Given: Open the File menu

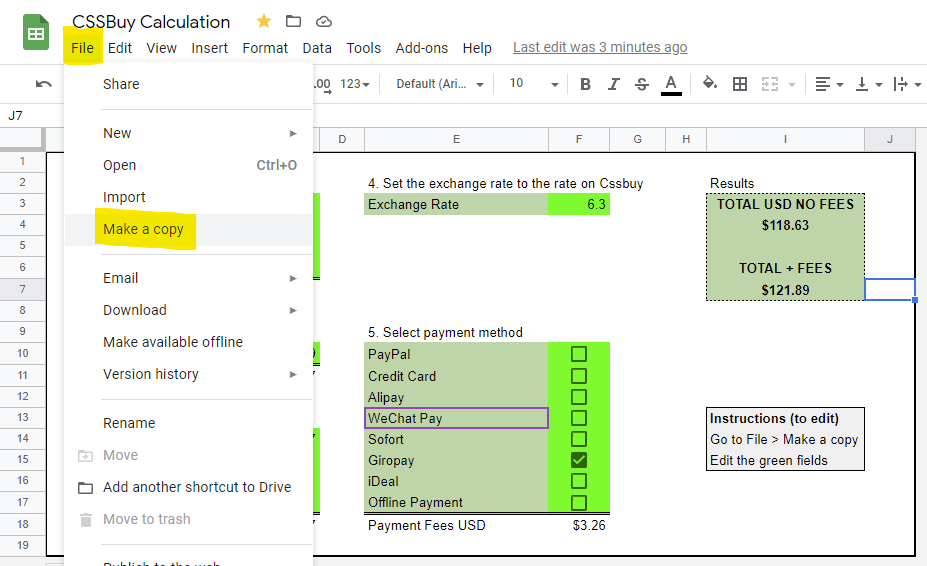Looking at the screenshot, I should [82, 48].
